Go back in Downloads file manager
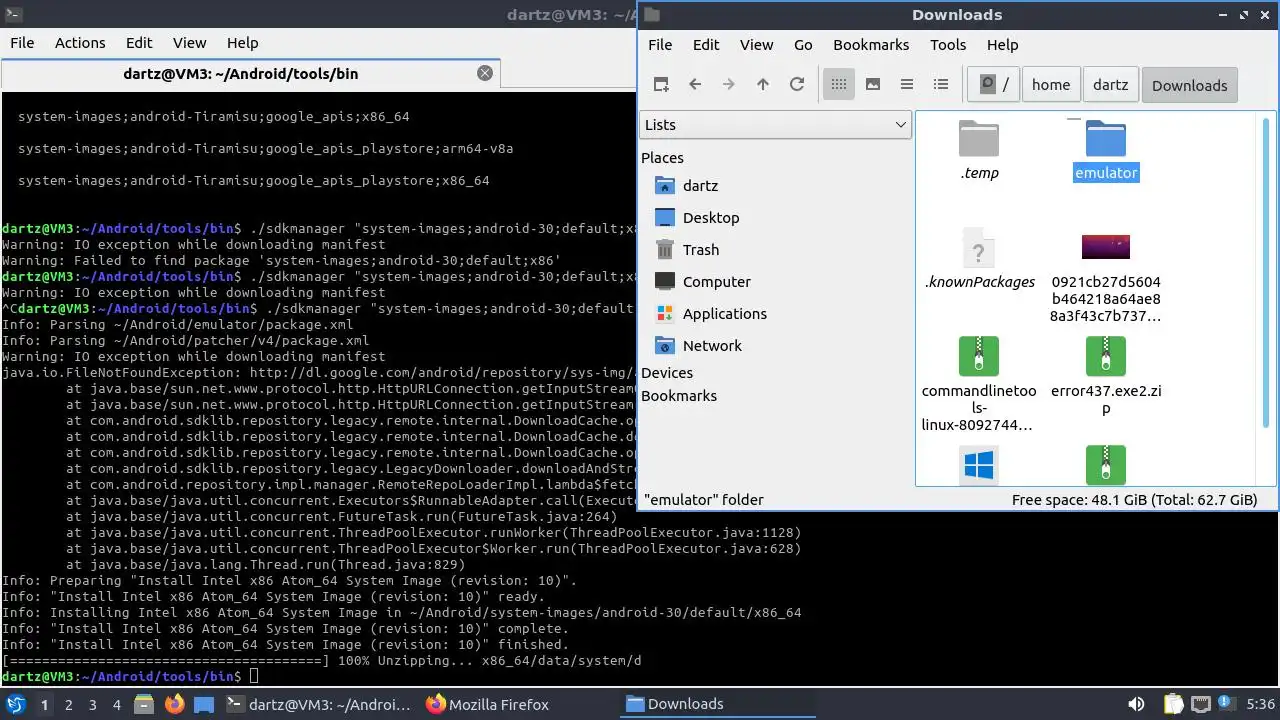The height and width of the screenshot is (720, 1280). pyautogui.click(x=695, y=85)
